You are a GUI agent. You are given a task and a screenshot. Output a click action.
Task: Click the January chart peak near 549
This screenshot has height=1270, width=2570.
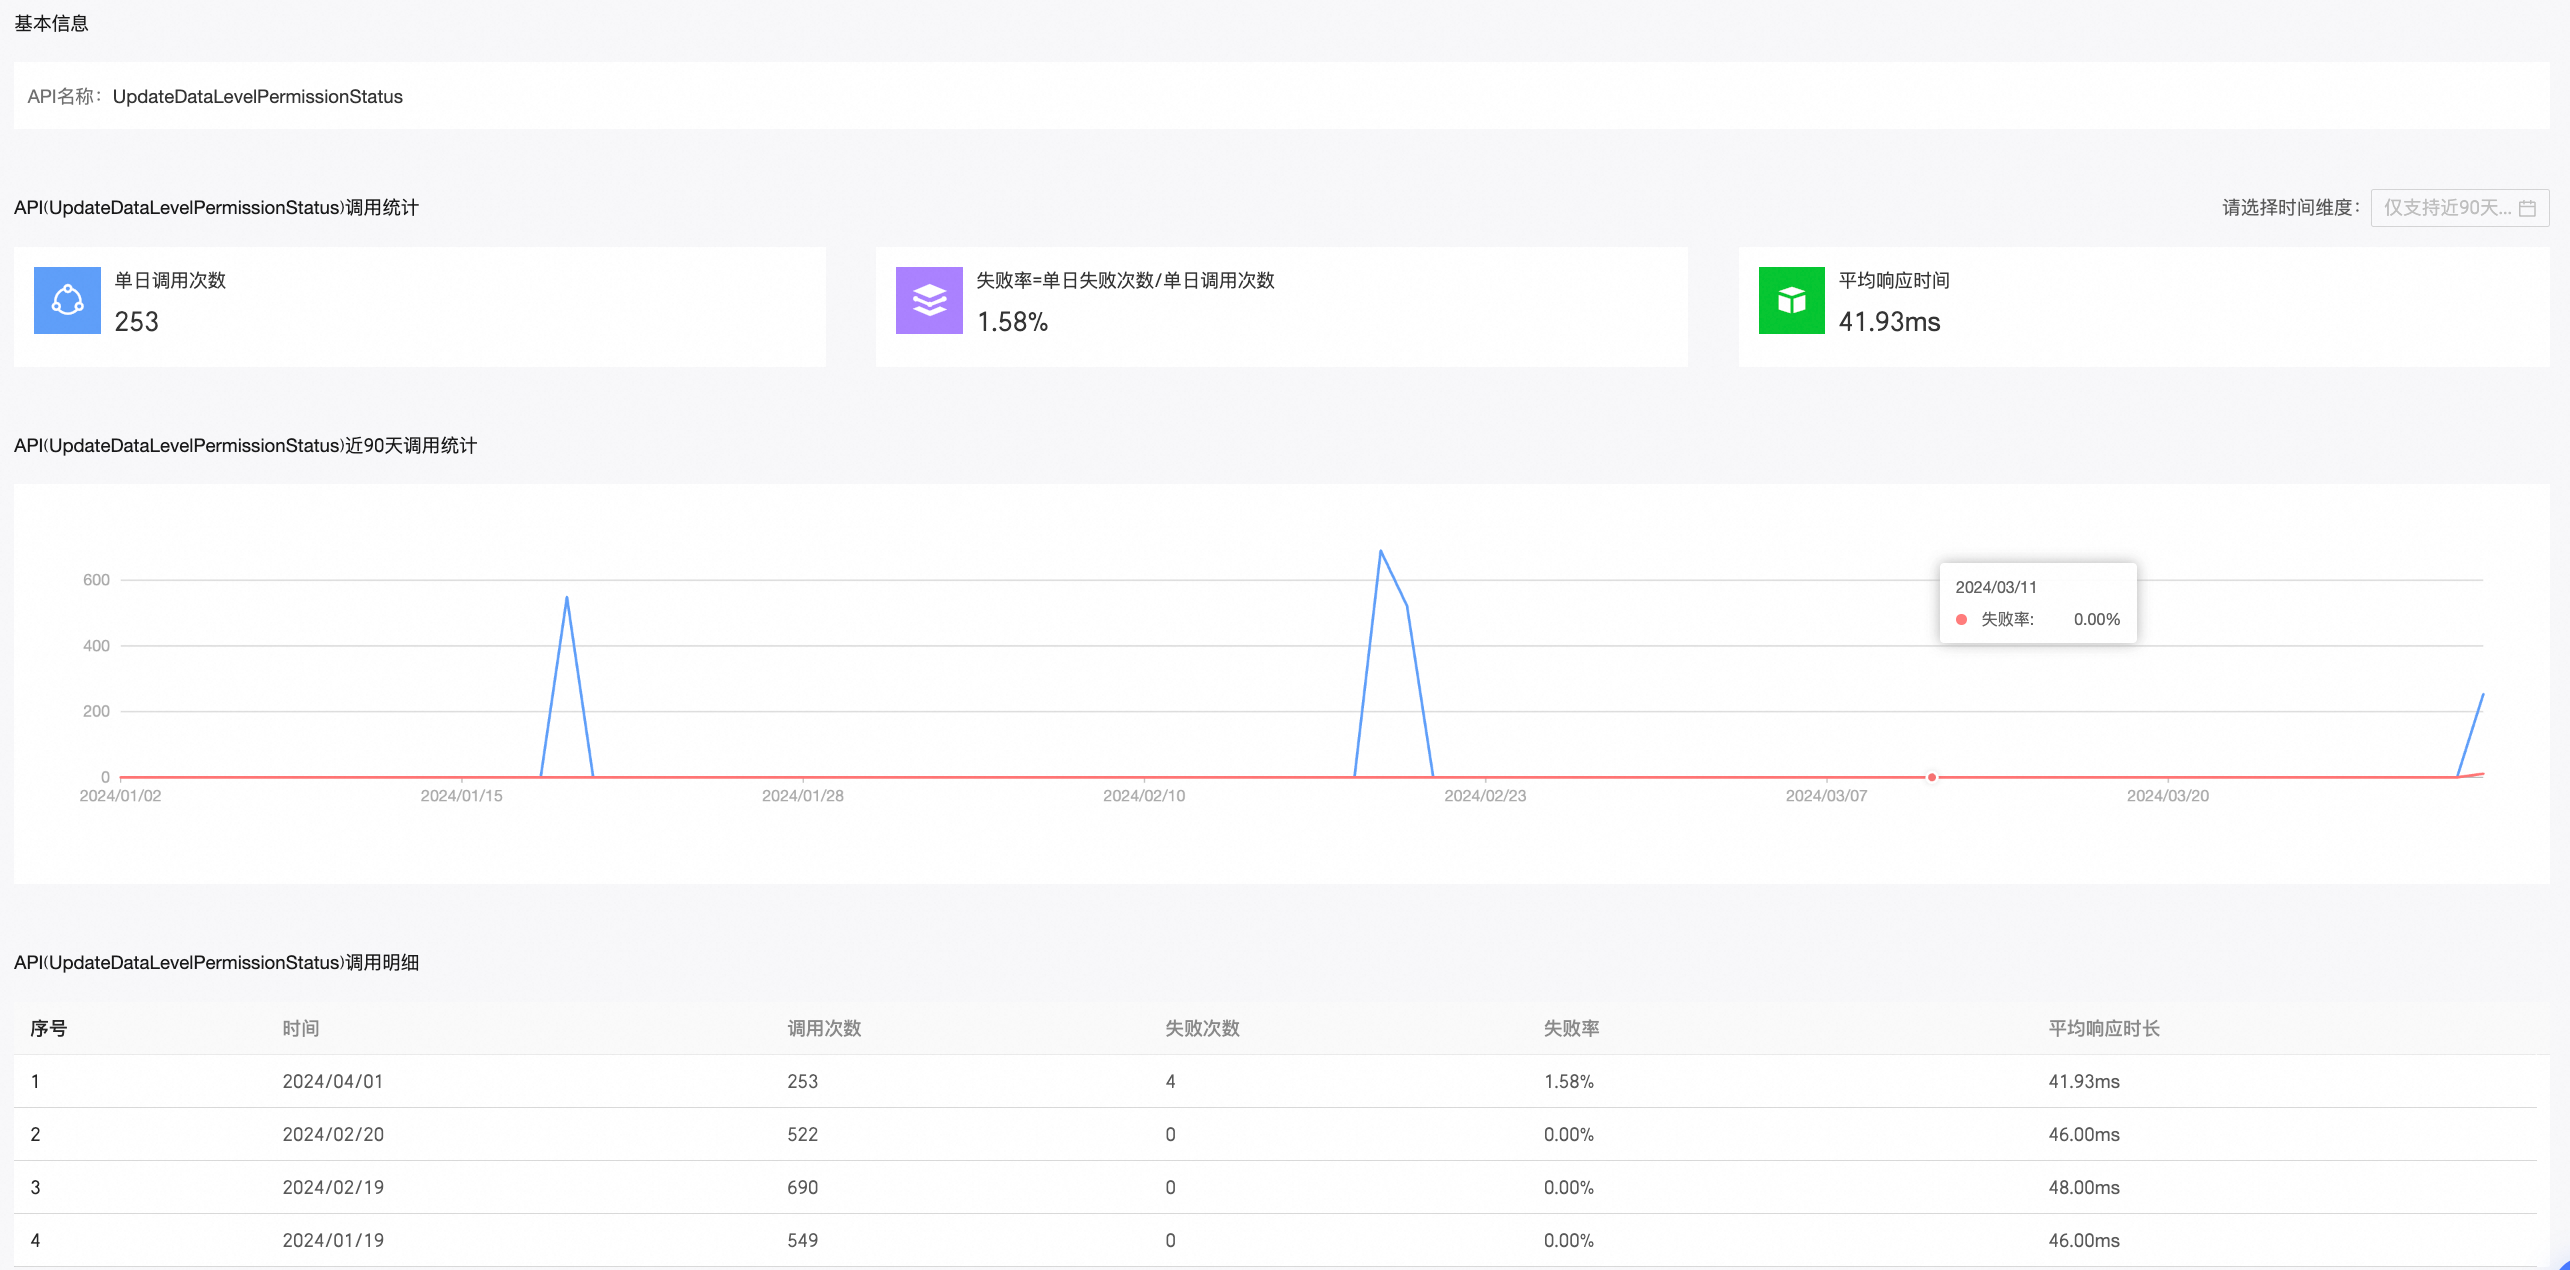(567, 598)
